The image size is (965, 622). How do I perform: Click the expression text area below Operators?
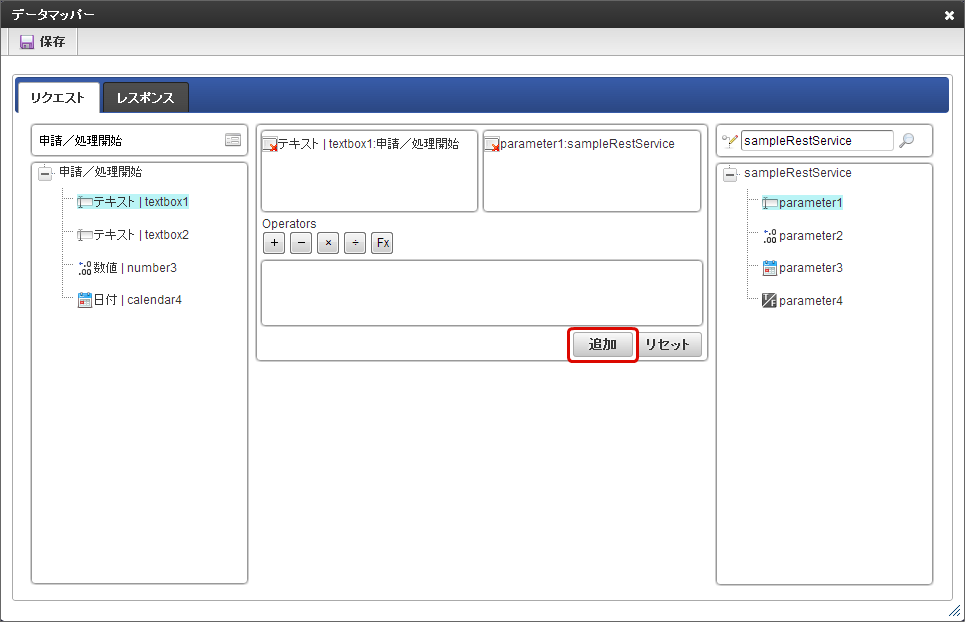(482, 293)
